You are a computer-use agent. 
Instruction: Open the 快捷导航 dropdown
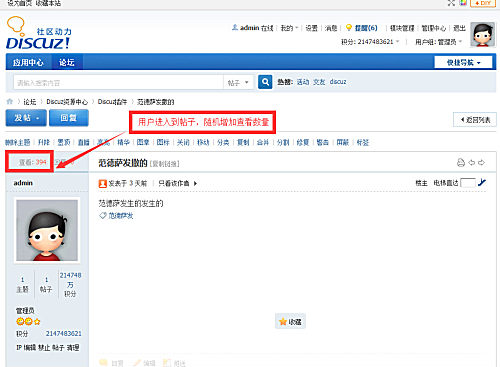[463, 62]
